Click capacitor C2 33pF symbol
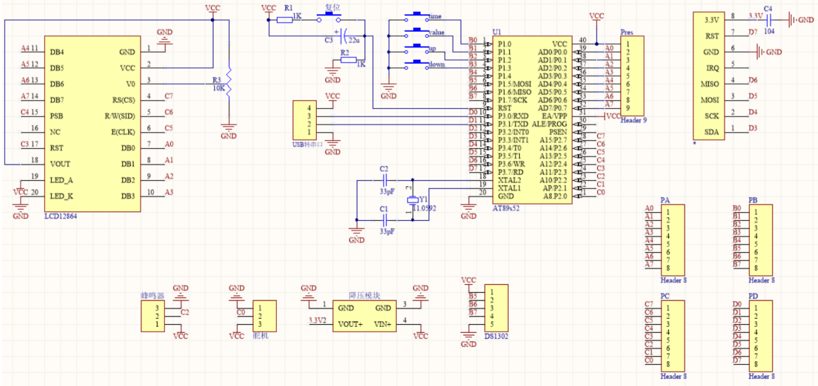 click(384, 180)
